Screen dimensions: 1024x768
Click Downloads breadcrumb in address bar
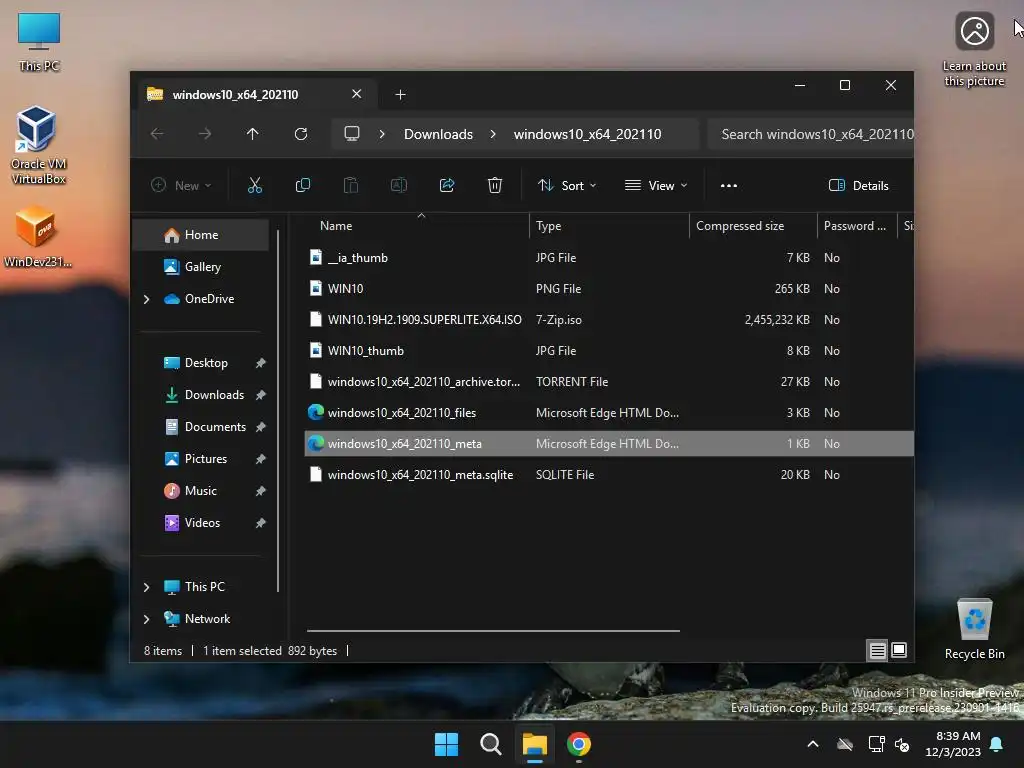click(438, 134)
